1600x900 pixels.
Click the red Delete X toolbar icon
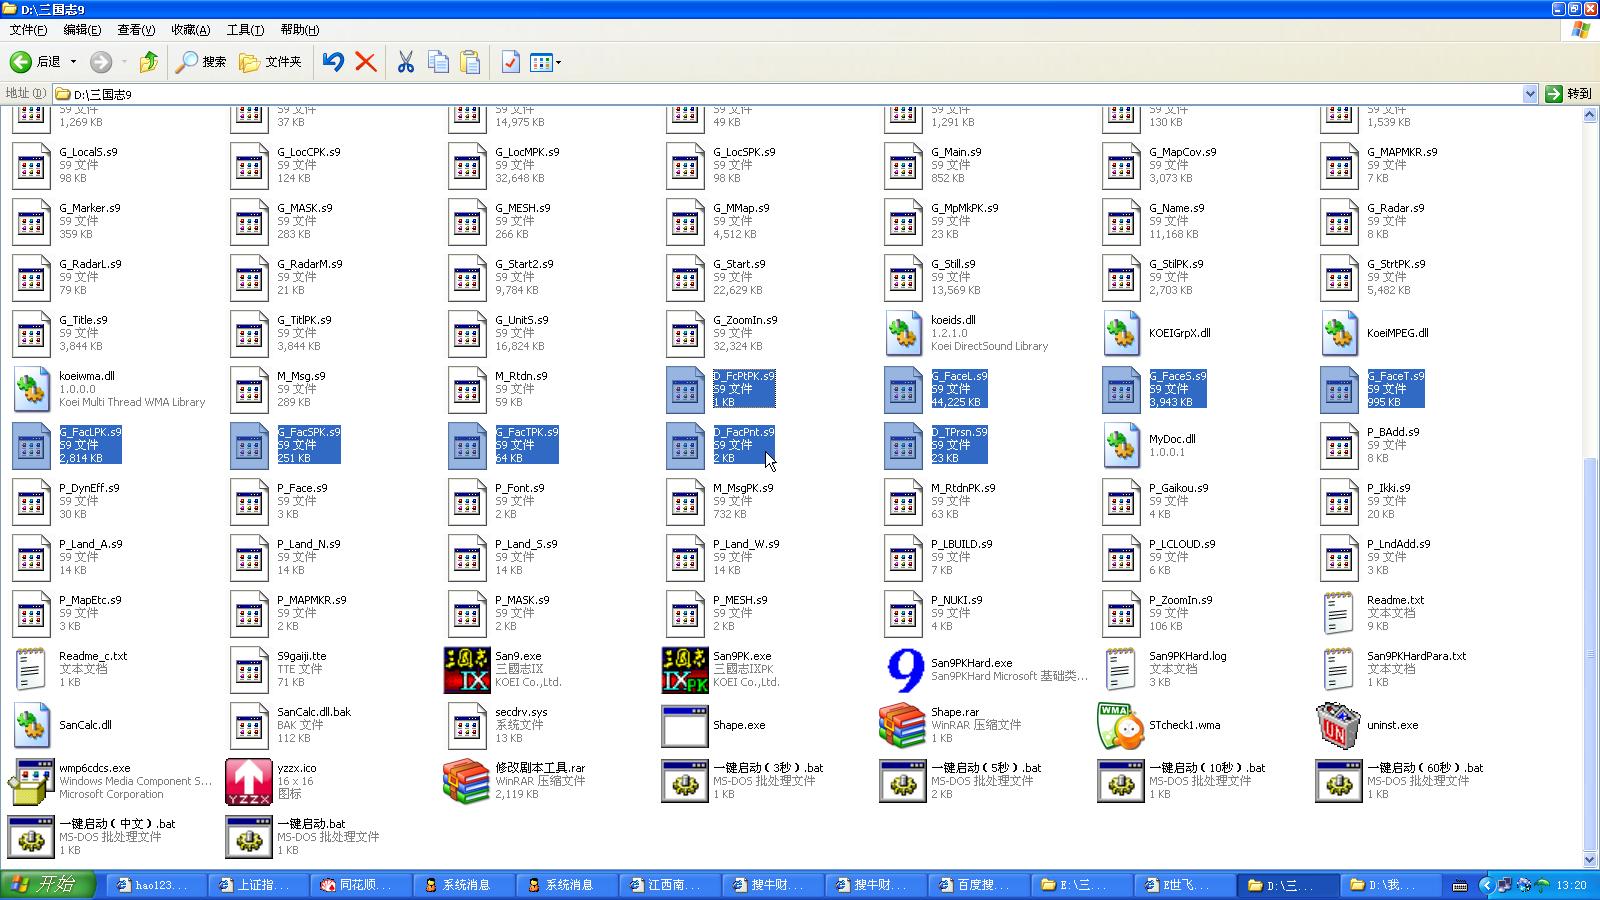366,62
